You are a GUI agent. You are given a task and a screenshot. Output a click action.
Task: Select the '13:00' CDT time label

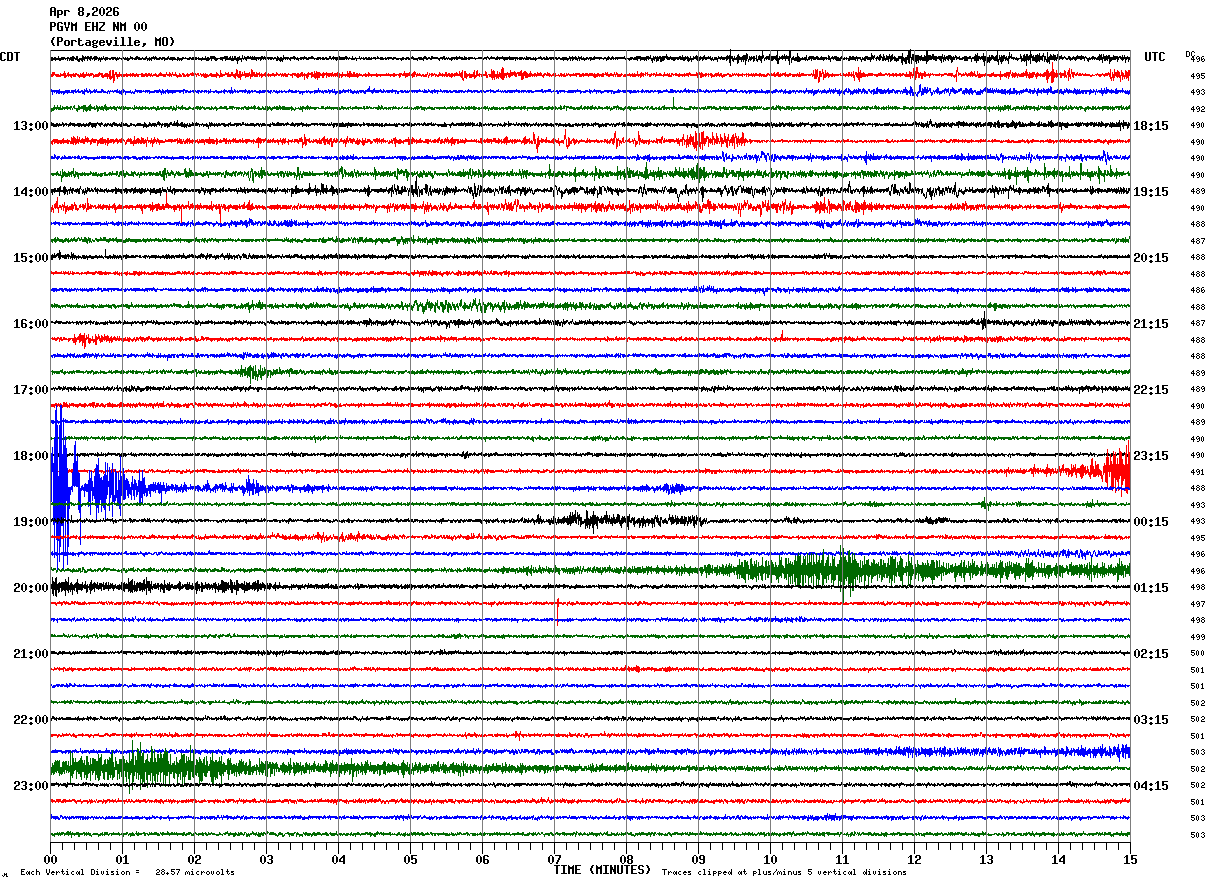(x=31, y=126)
